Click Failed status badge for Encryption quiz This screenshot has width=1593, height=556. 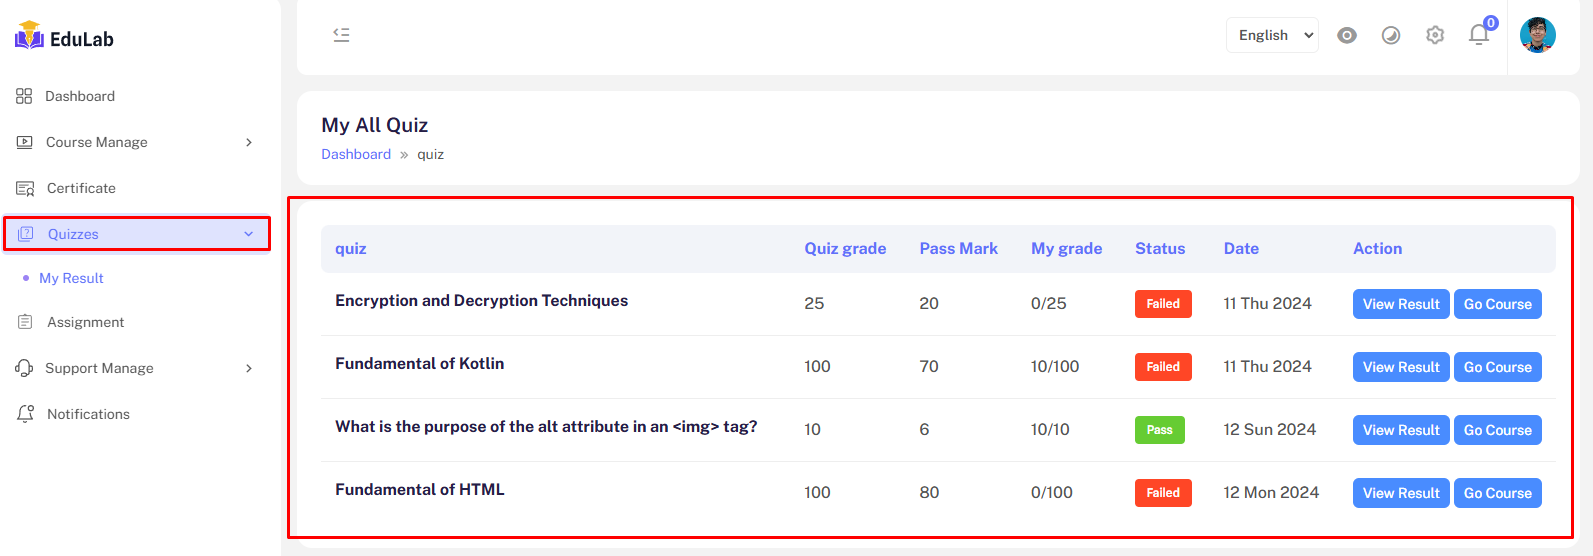coord(1162,304)
